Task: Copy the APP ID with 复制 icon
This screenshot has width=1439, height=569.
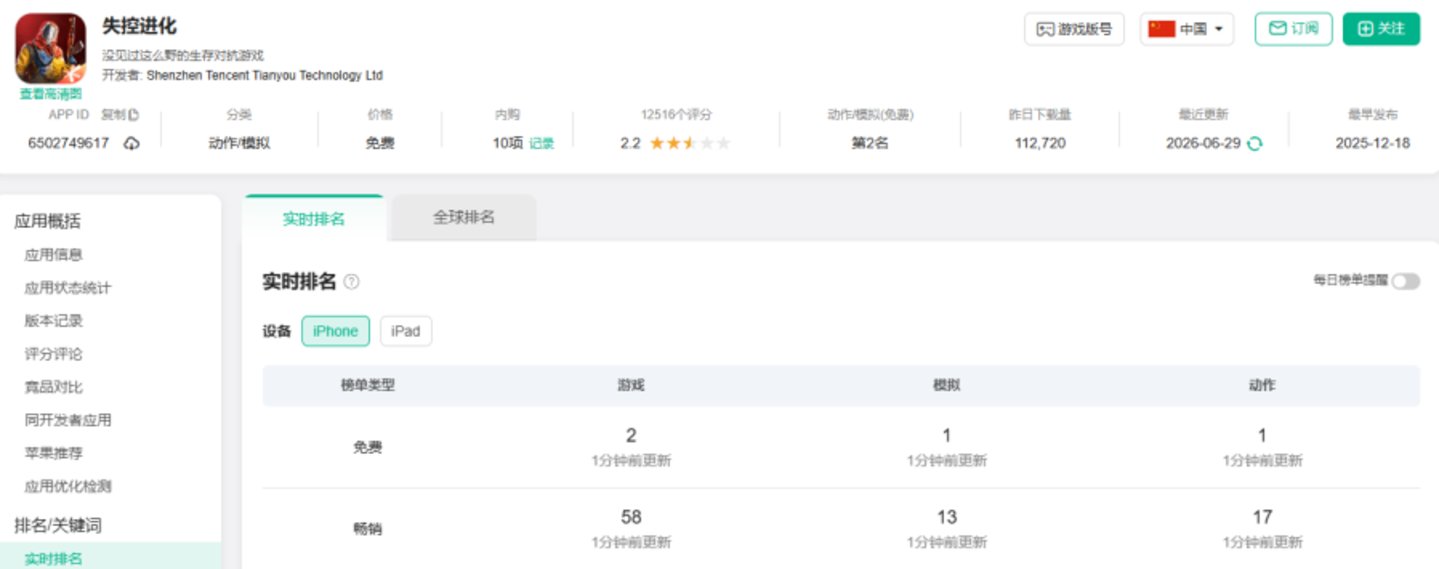Action: point(120,115)
